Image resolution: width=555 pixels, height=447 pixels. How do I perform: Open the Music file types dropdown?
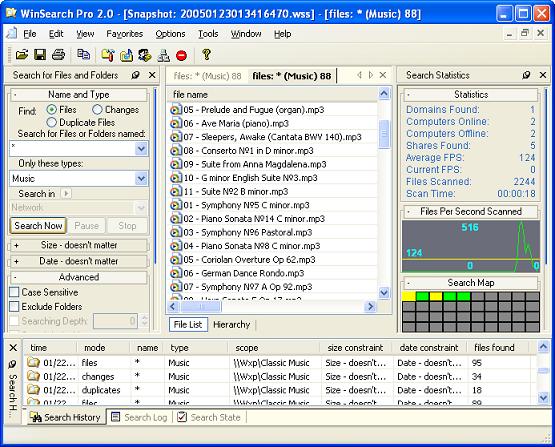click(141, 178)
